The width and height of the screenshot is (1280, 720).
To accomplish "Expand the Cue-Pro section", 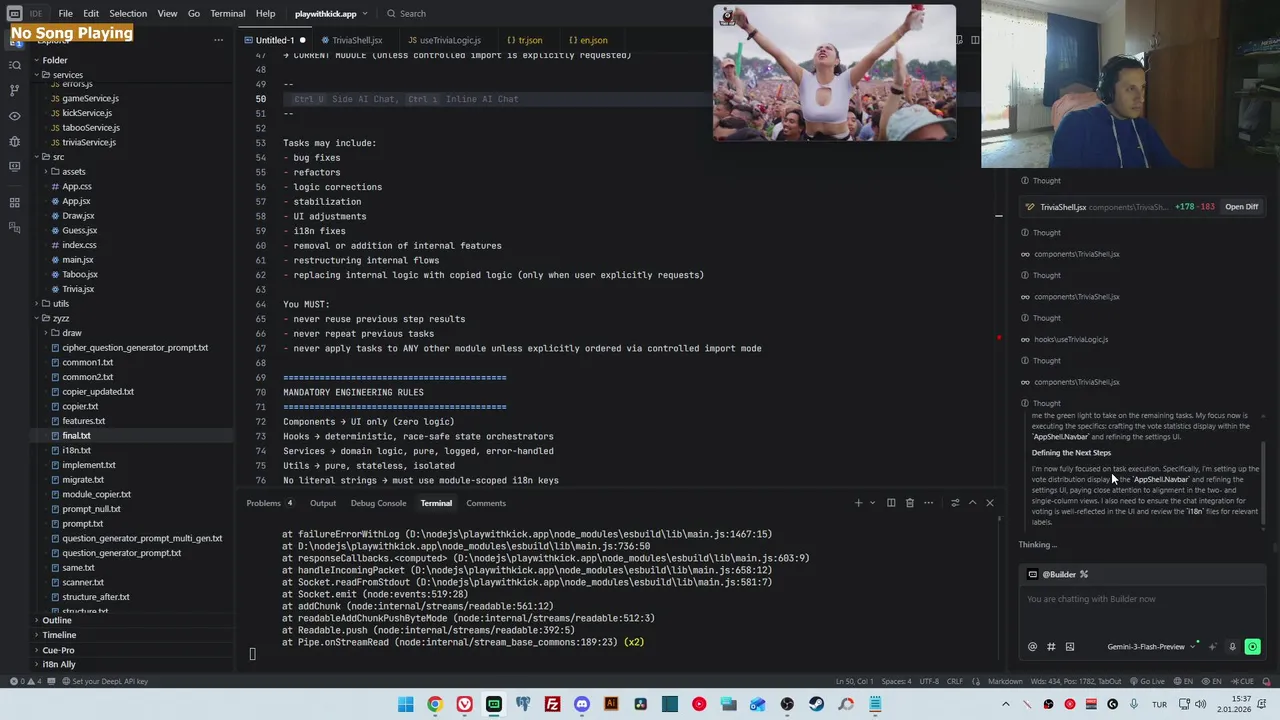I will 58,650.
